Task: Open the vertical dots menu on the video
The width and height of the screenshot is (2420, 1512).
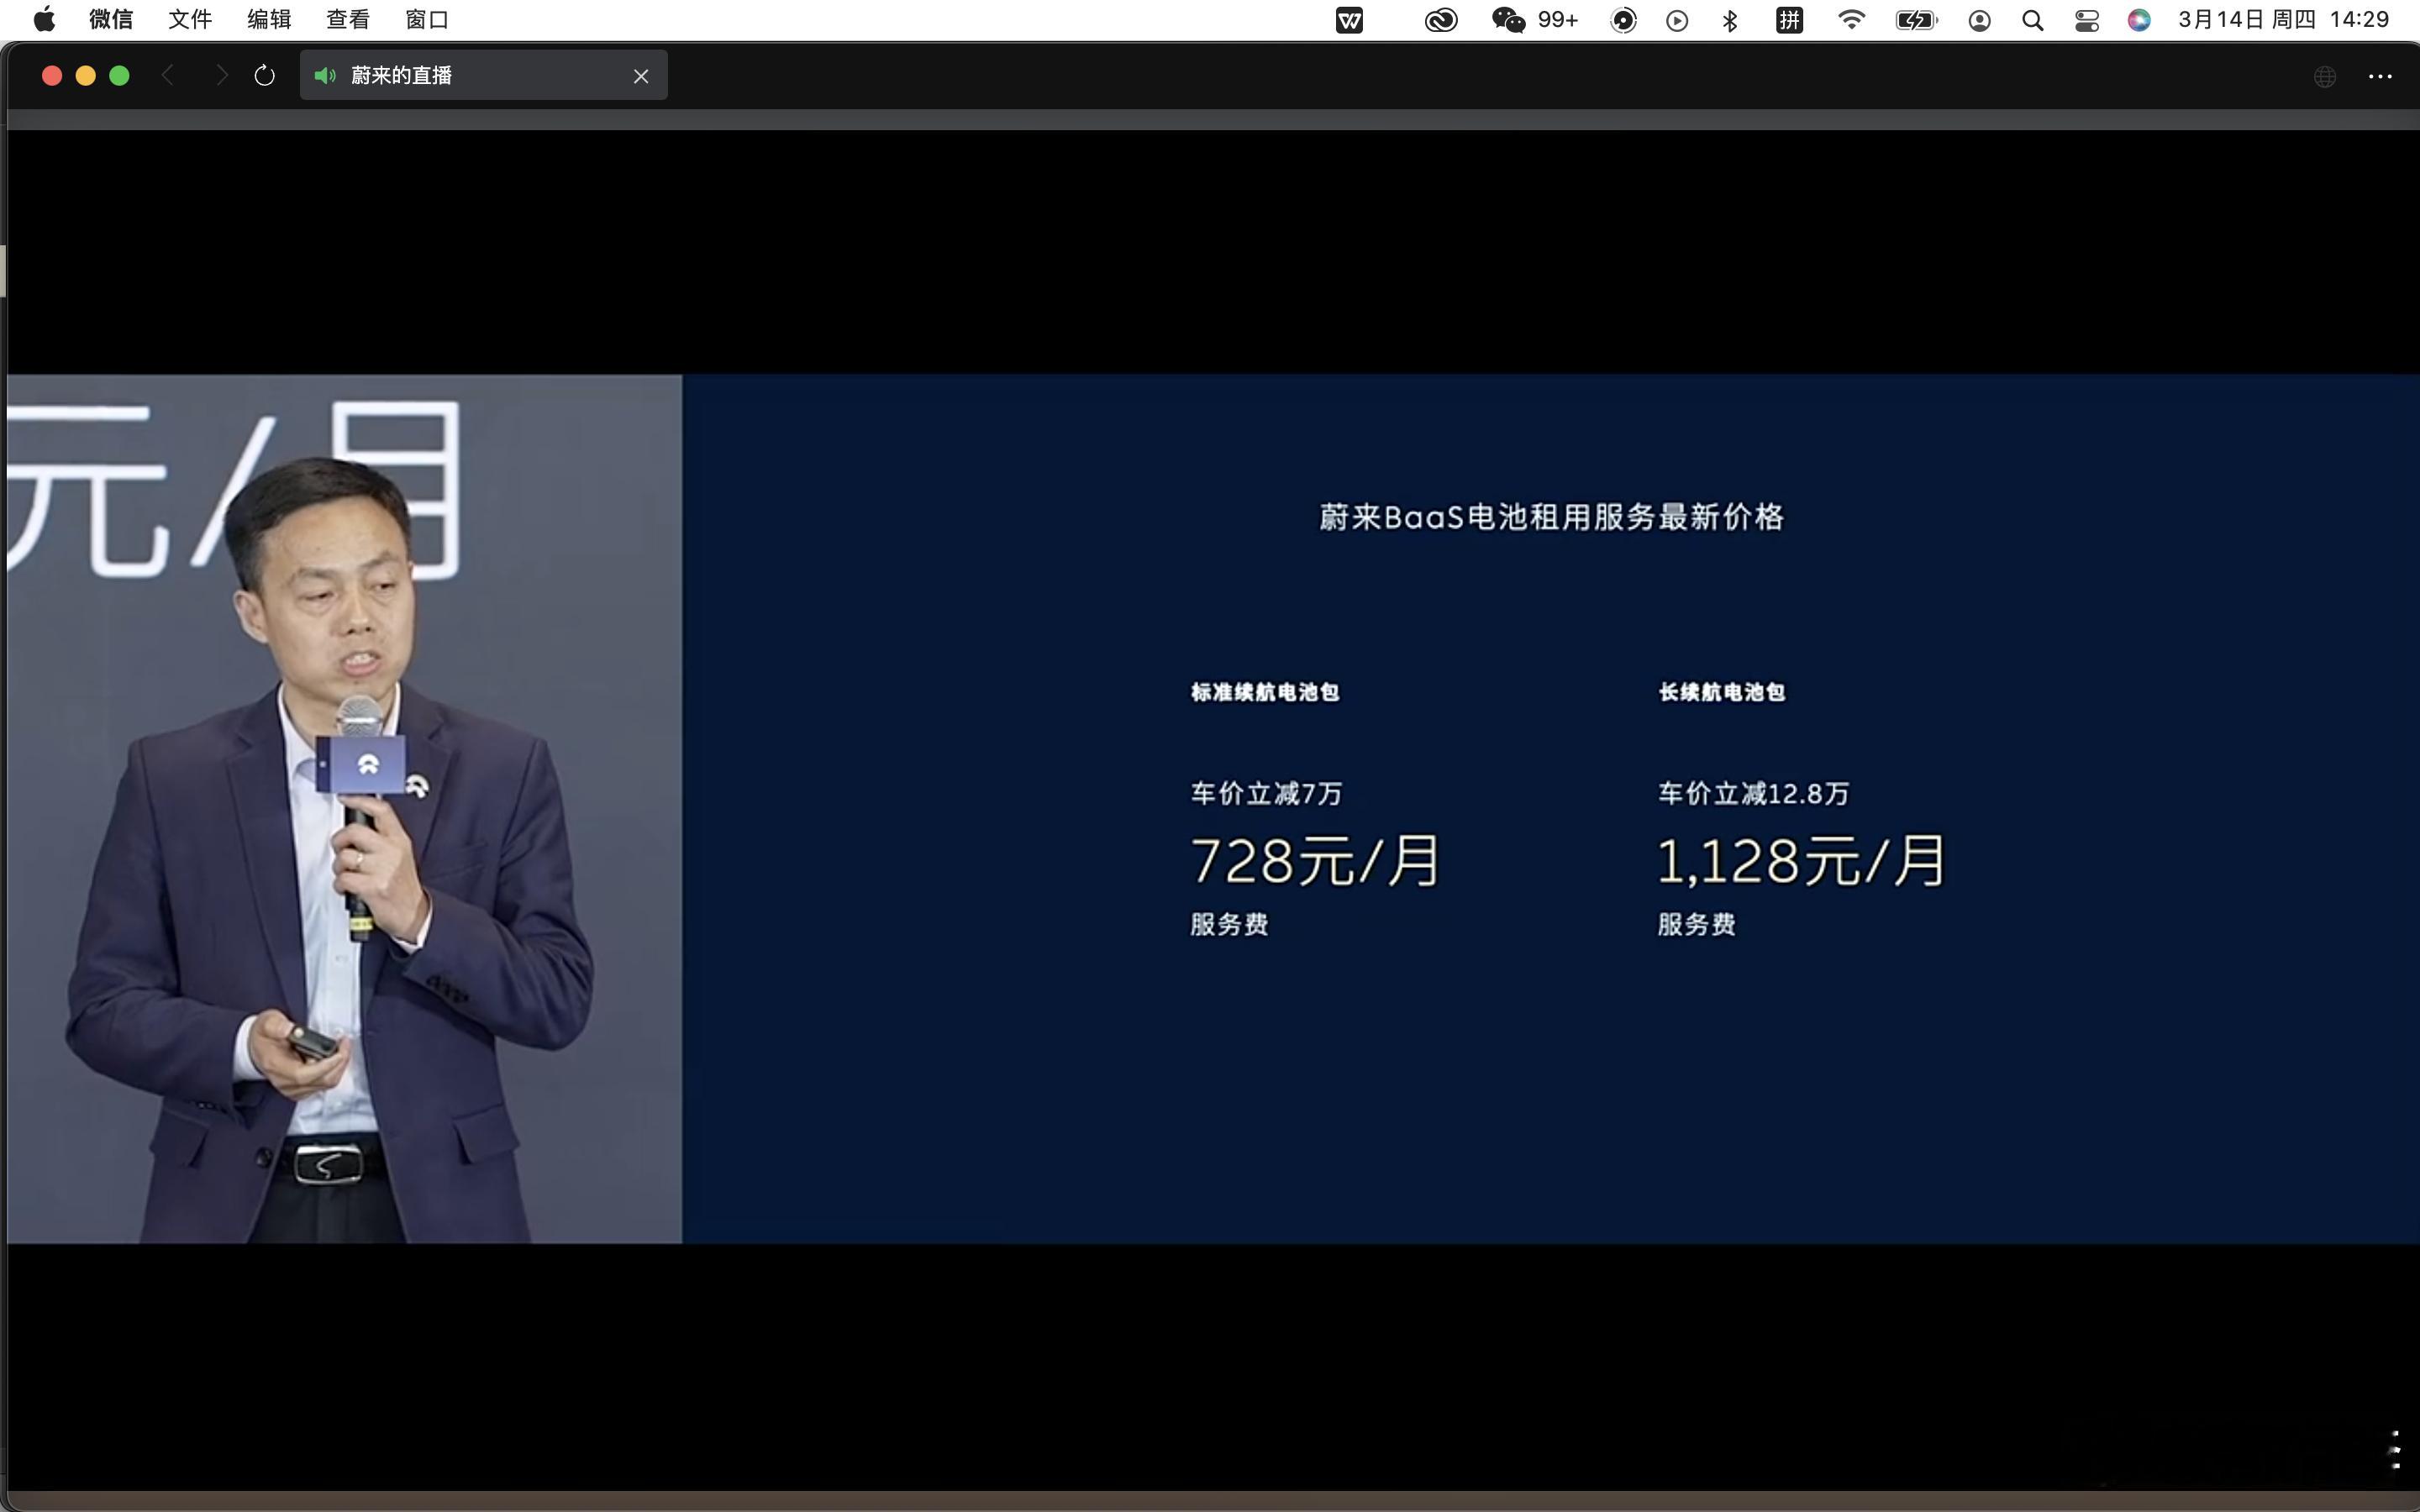Action: click(x=2395, y=1449)
